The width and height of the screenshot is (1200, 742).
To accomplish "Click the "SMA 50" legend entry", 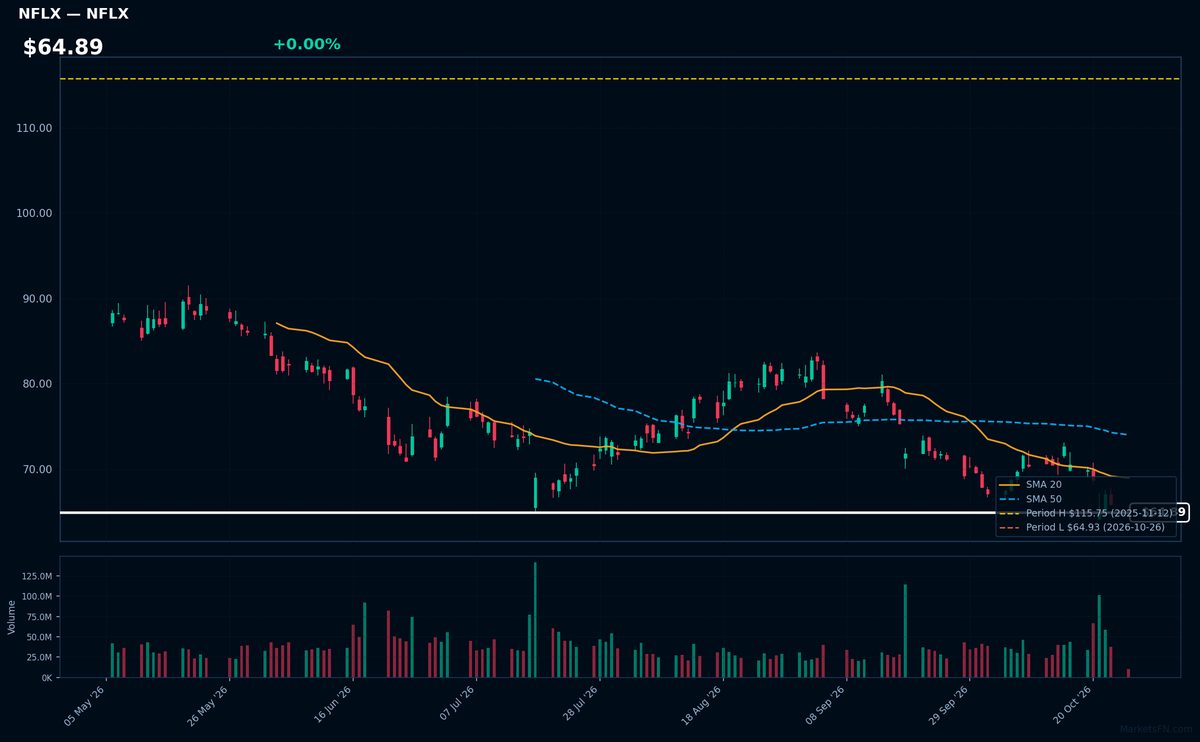I will [1043, 498].
